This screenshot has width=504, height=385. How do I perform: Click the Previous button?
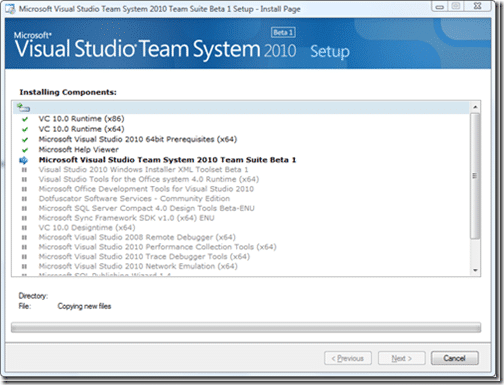point(348,358)
